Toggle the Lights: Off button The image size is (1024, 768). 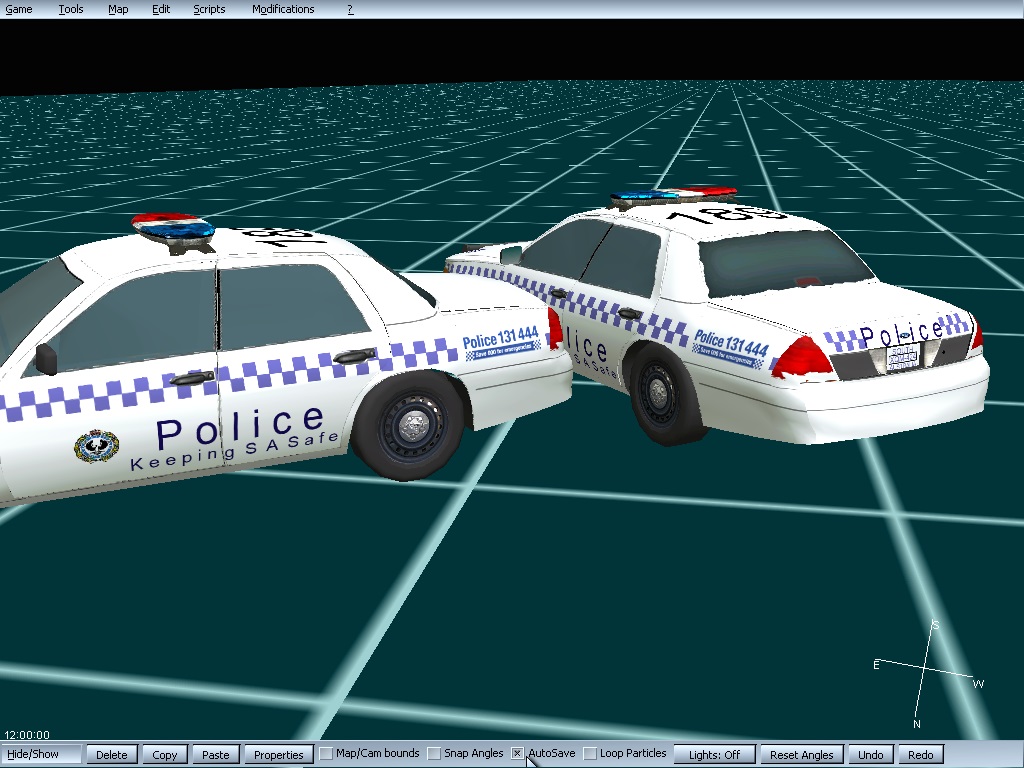[x=714, y=754]
